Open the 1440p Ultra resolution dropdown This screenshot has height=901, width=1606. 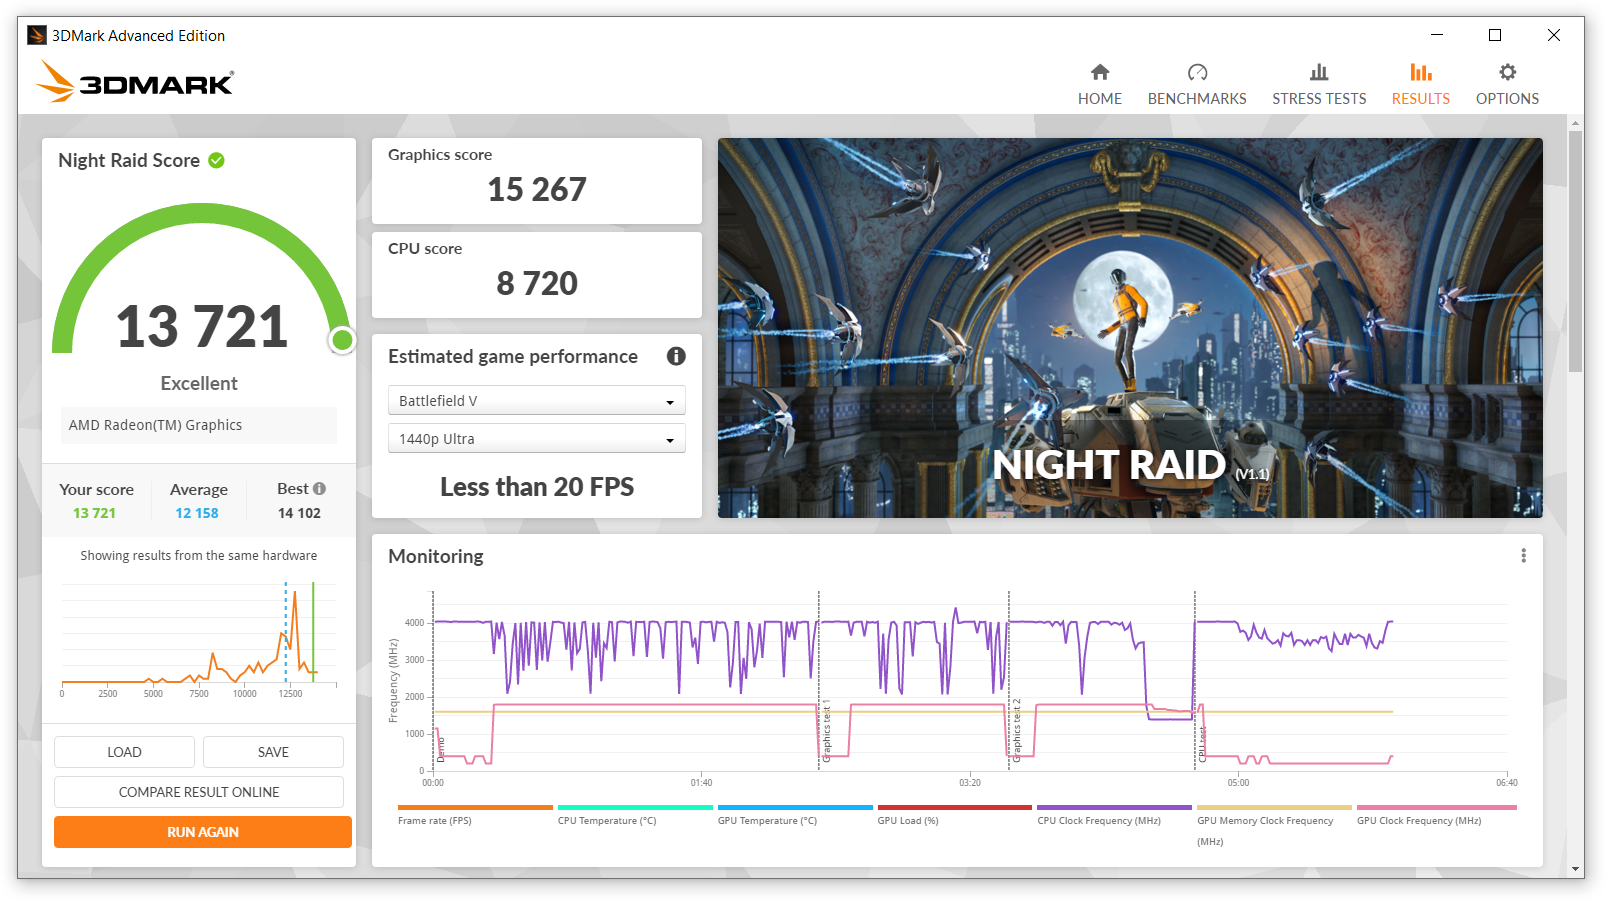(x=536, y=439)
